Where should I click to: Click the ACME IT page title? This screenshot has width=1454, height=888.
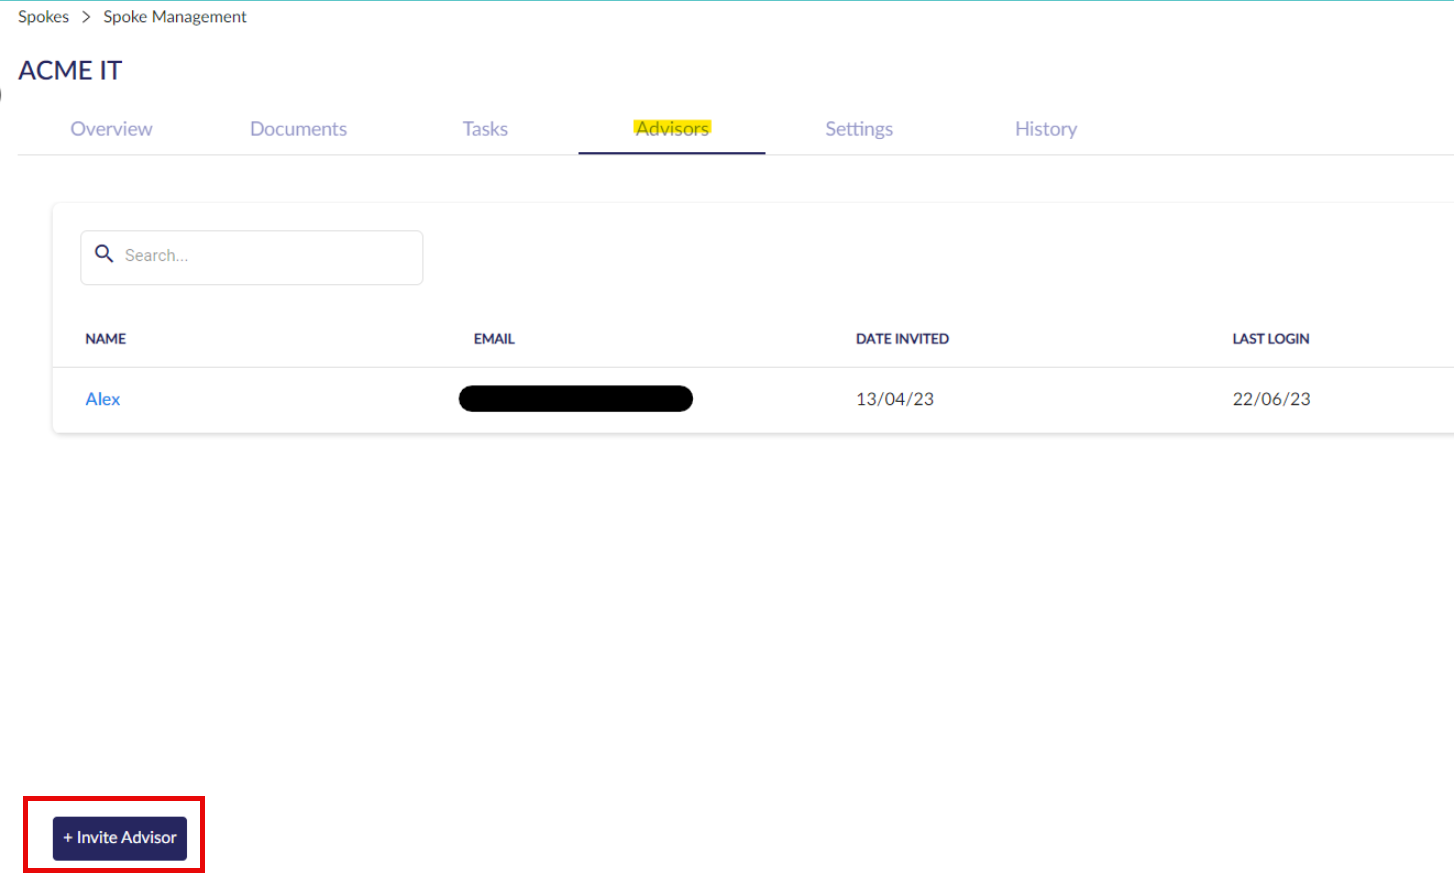(x=70, y=71)
